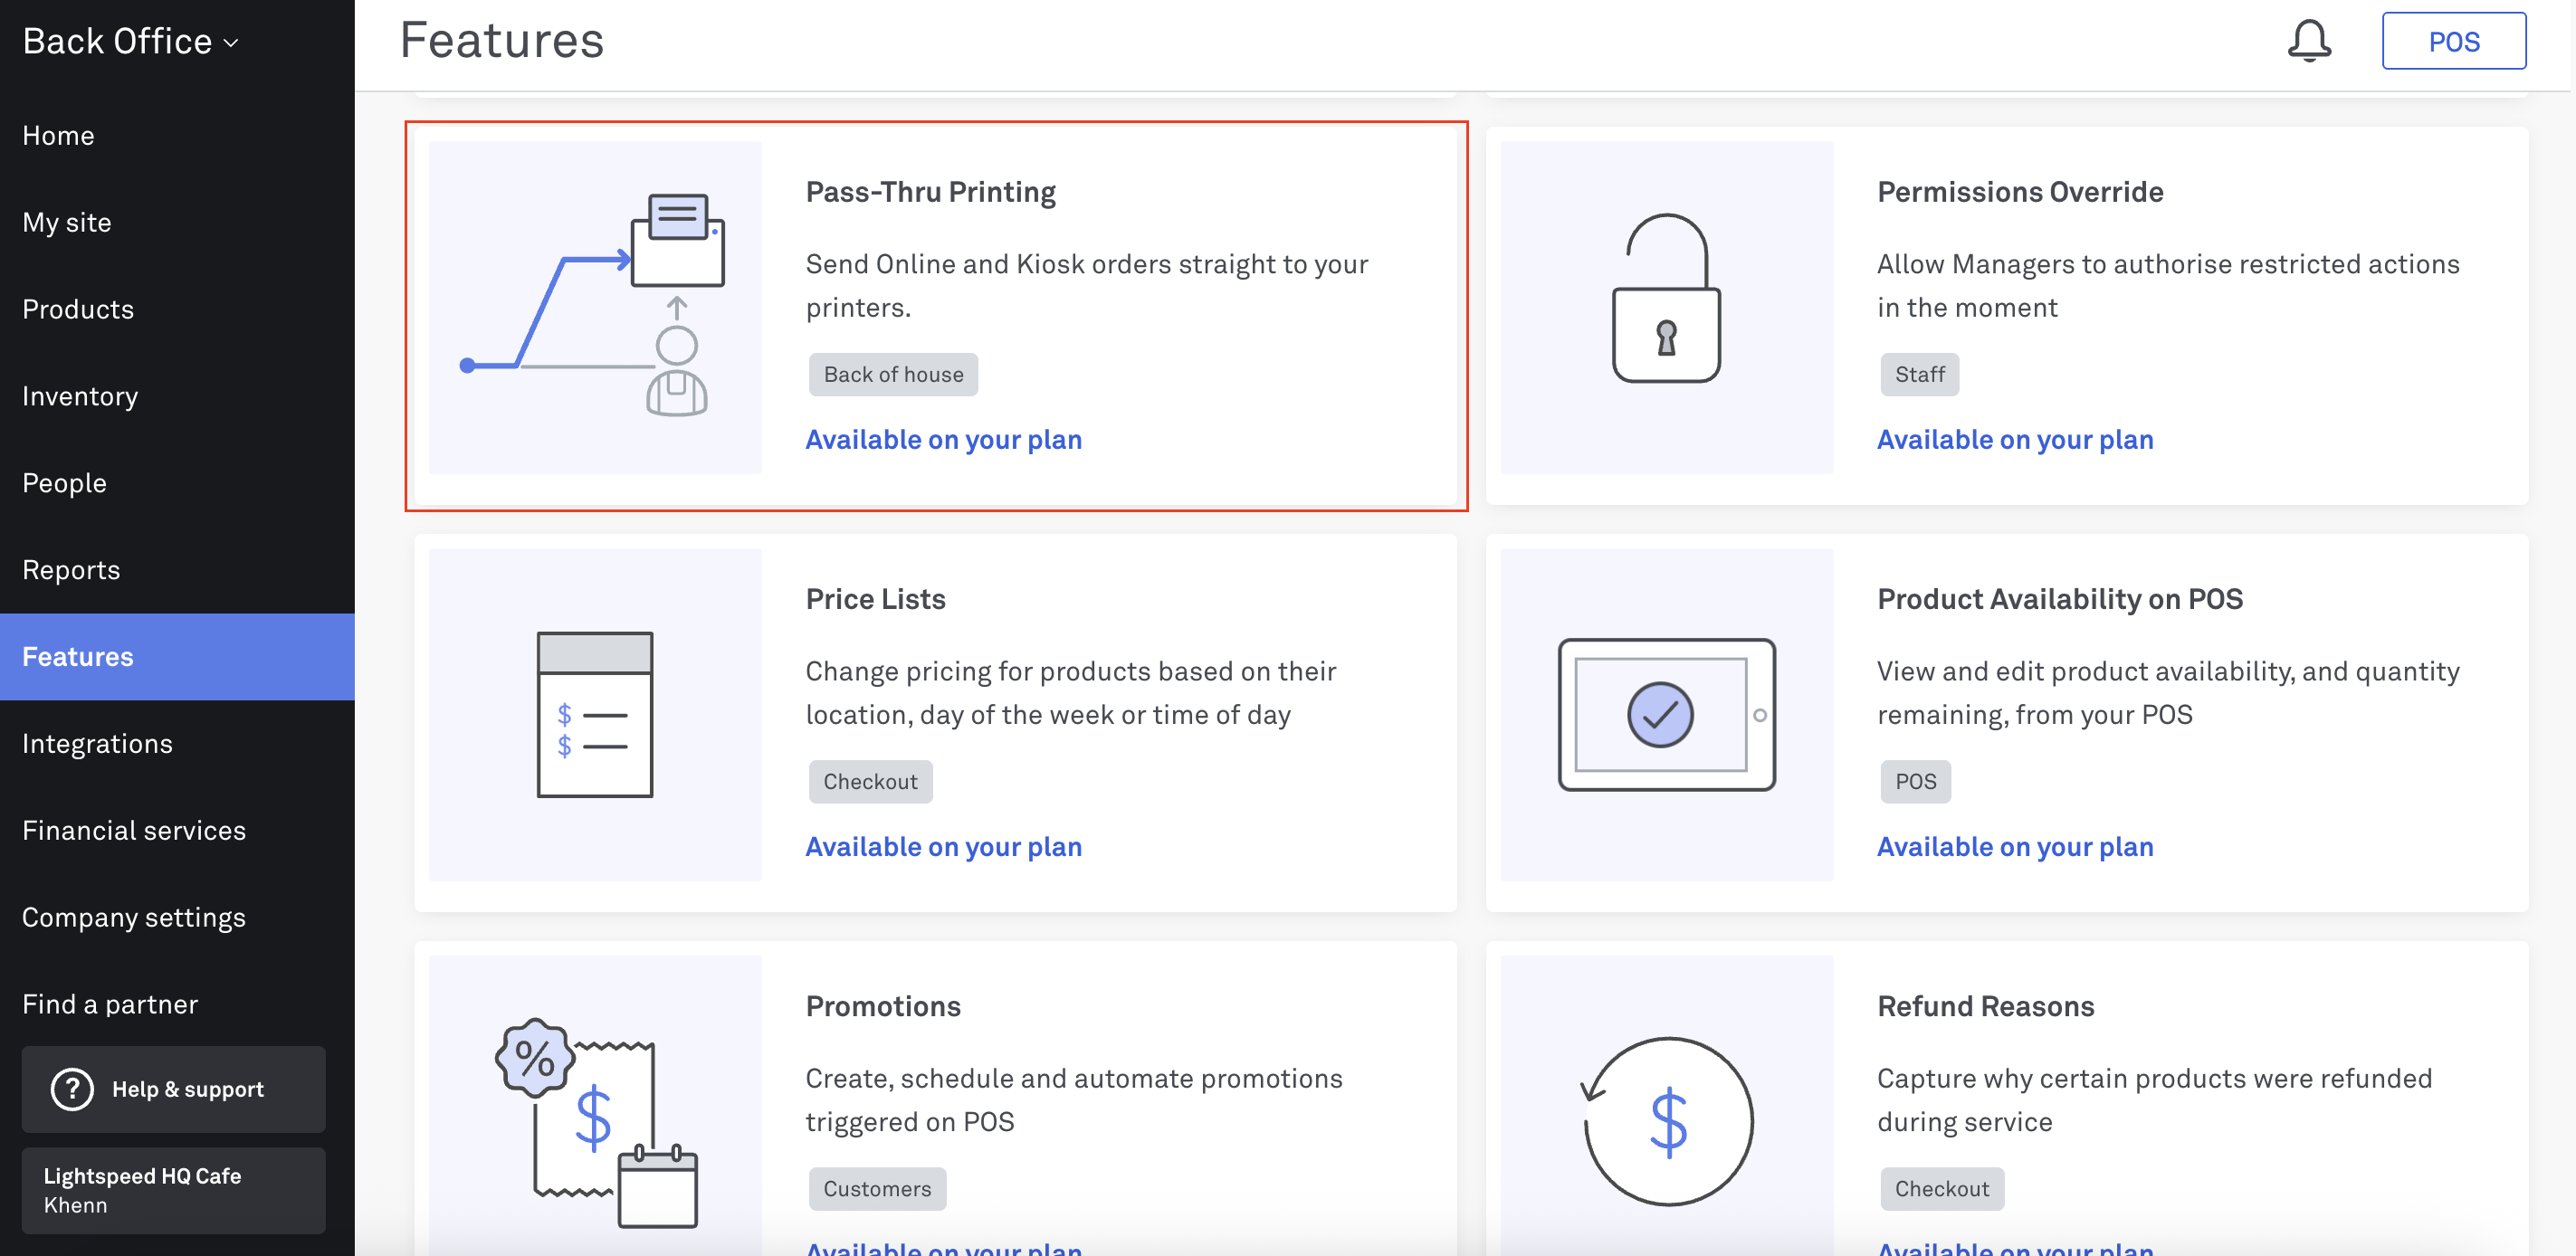This screenshot has height=1256, width=2576.
Task: Open My site in the sidebar
Action: coord(177,222)
